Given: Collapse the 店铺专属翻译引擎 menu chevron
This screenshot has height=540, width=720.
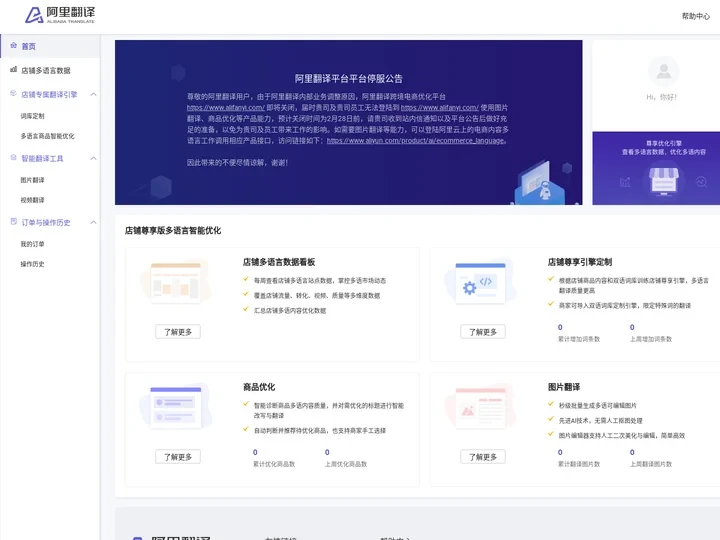Looking at the screenshot, I should (94, 95).
